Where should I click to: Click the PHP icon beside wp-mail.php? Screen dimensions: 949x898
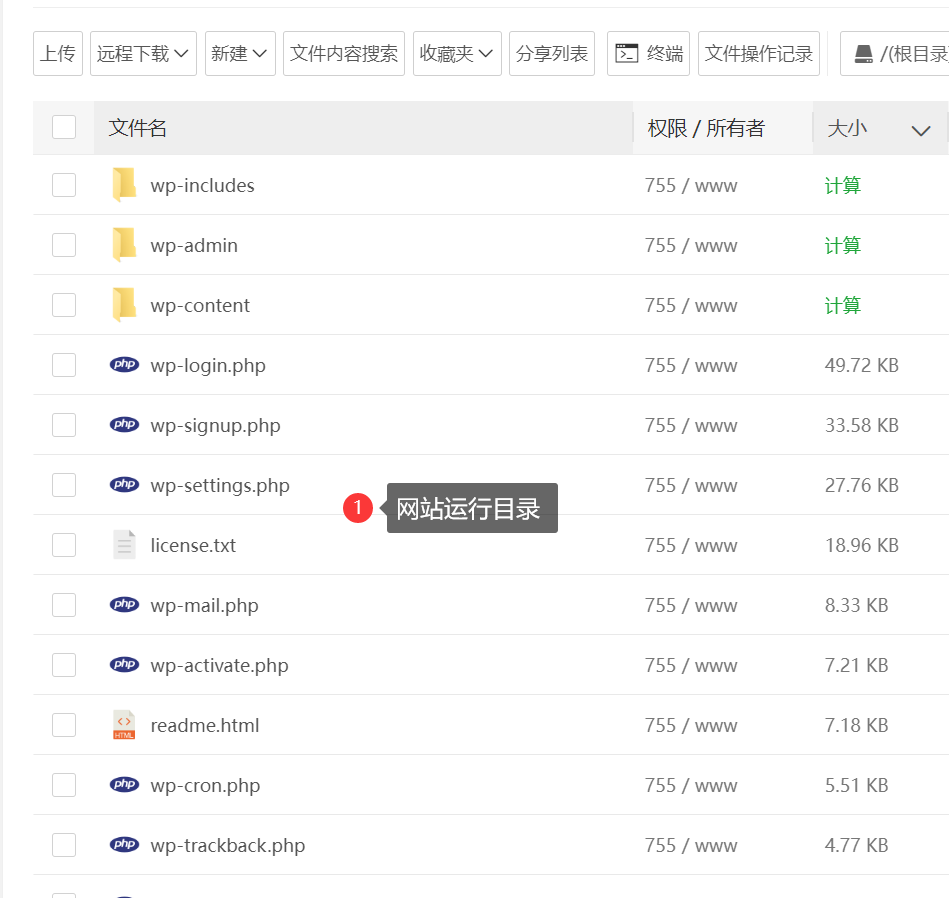tap(124, 604)
